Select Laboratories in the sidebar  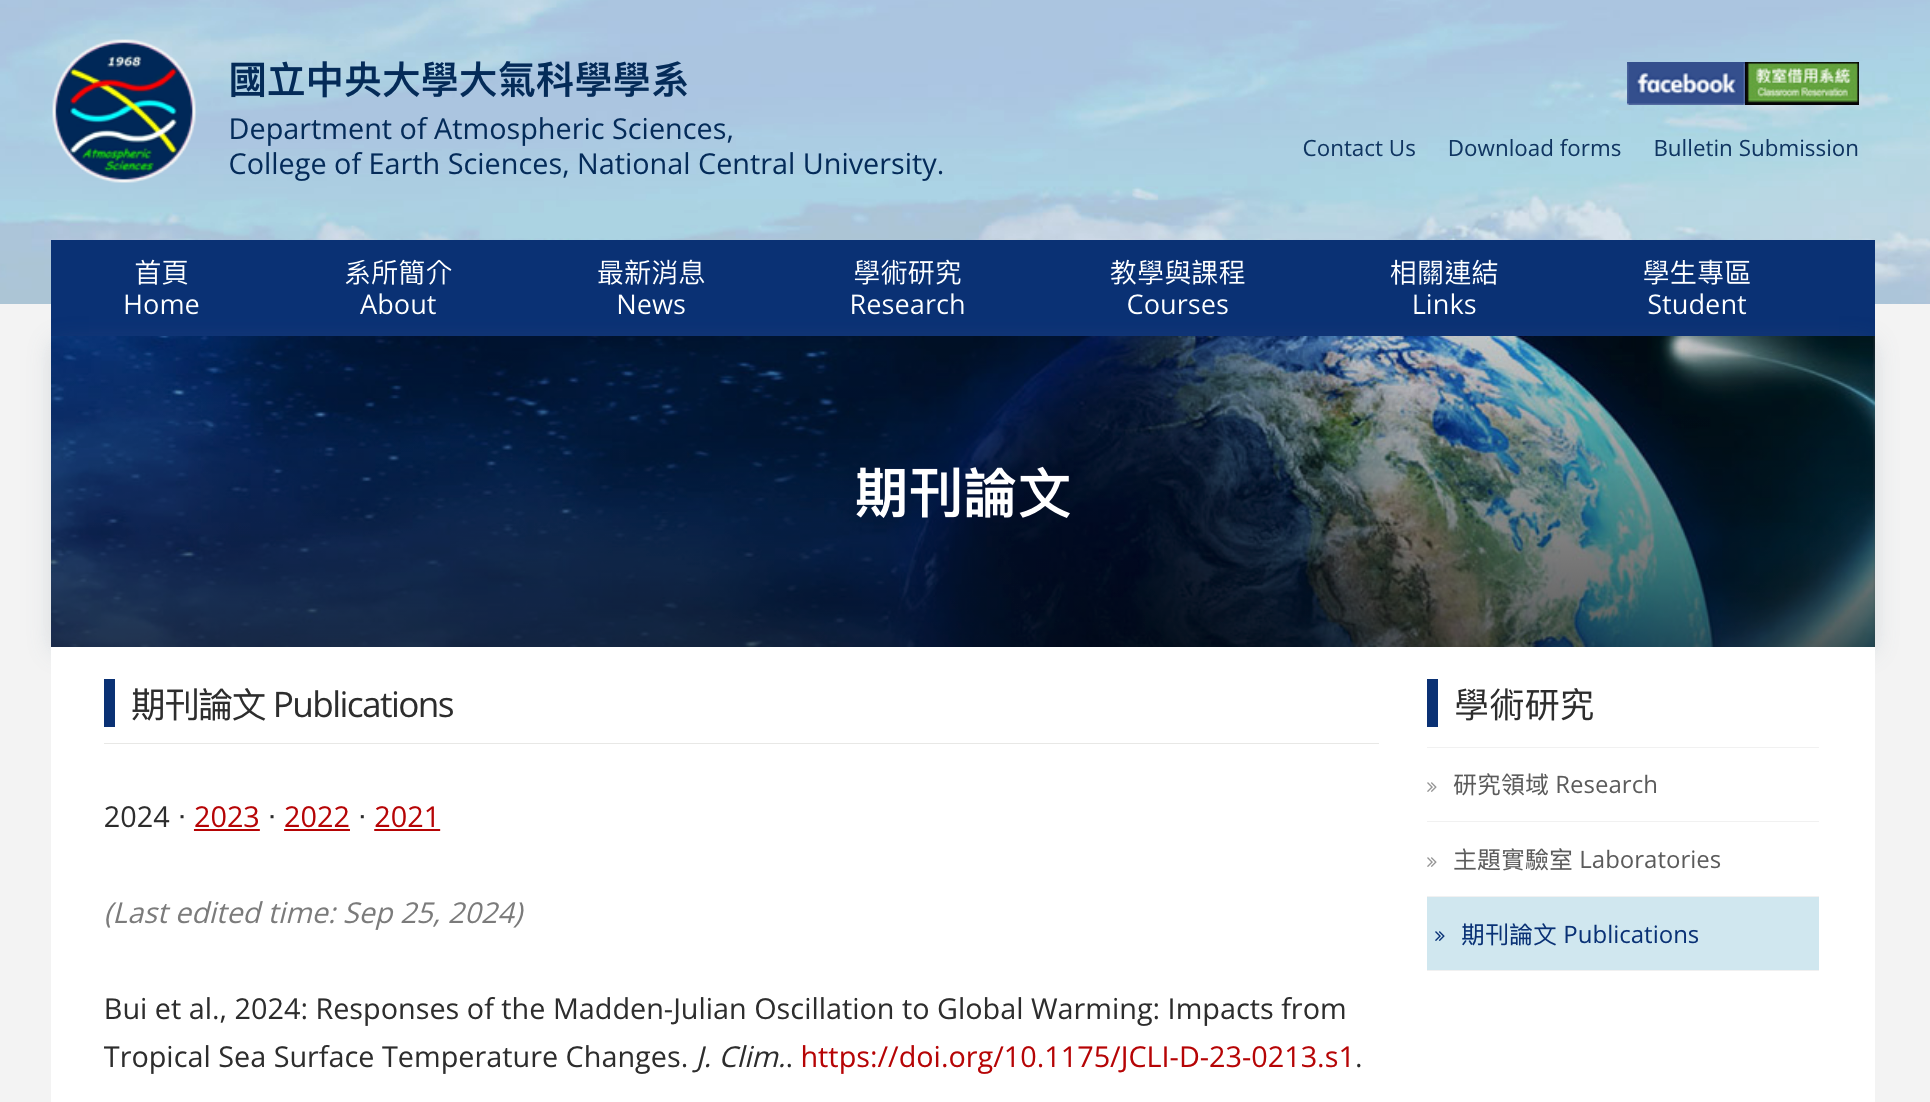[1586, 860]
